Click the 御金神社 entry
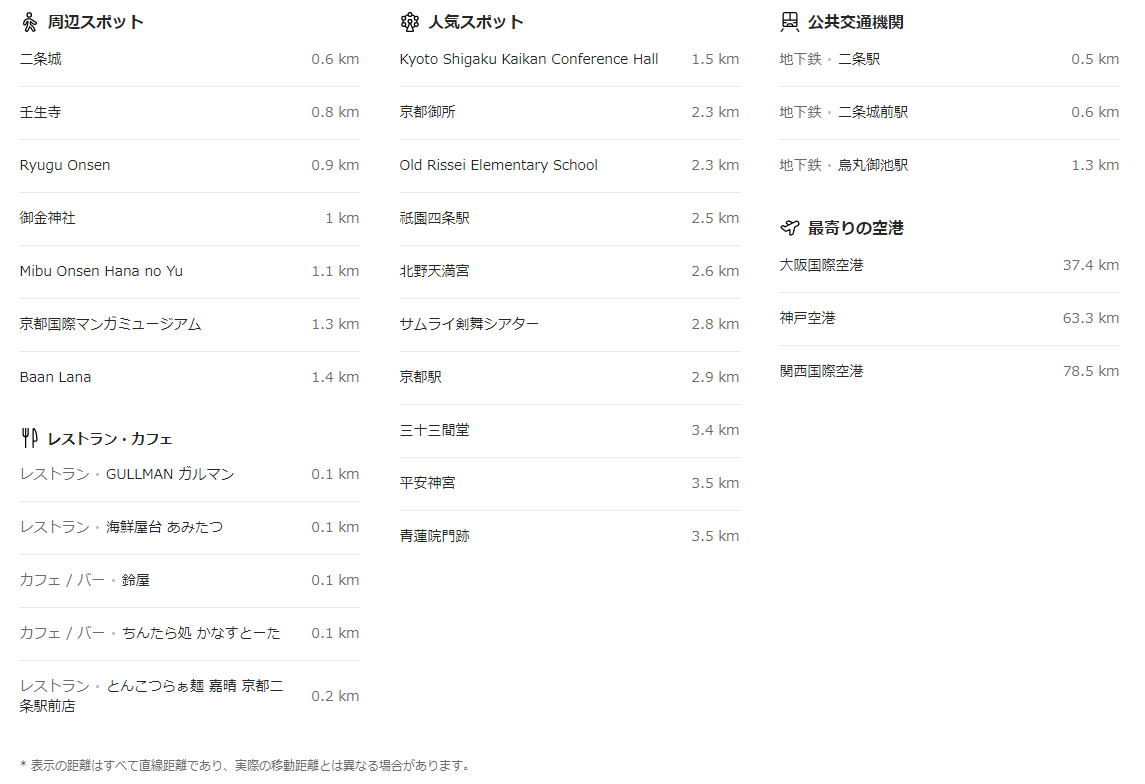The width and height of the screenshot is (1145, 784). [189, 218]
